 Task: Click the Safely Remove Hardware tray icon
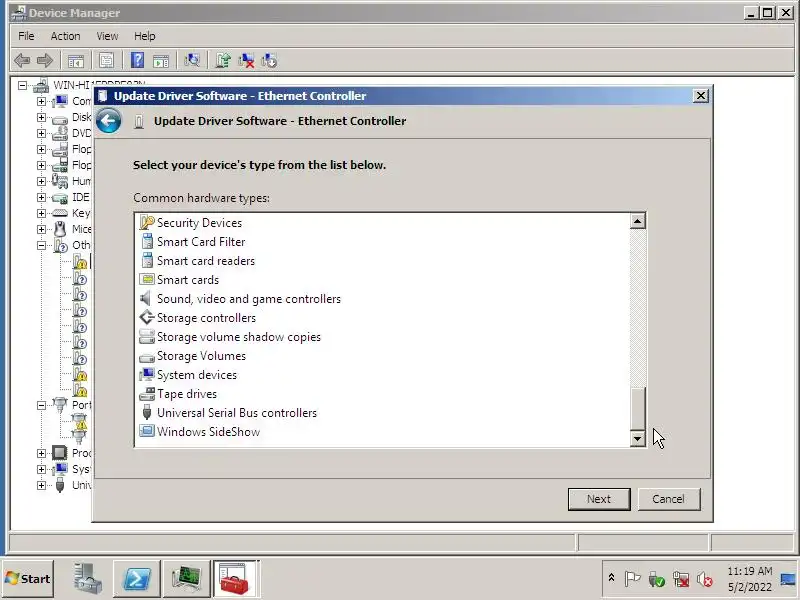pos(656,579)
